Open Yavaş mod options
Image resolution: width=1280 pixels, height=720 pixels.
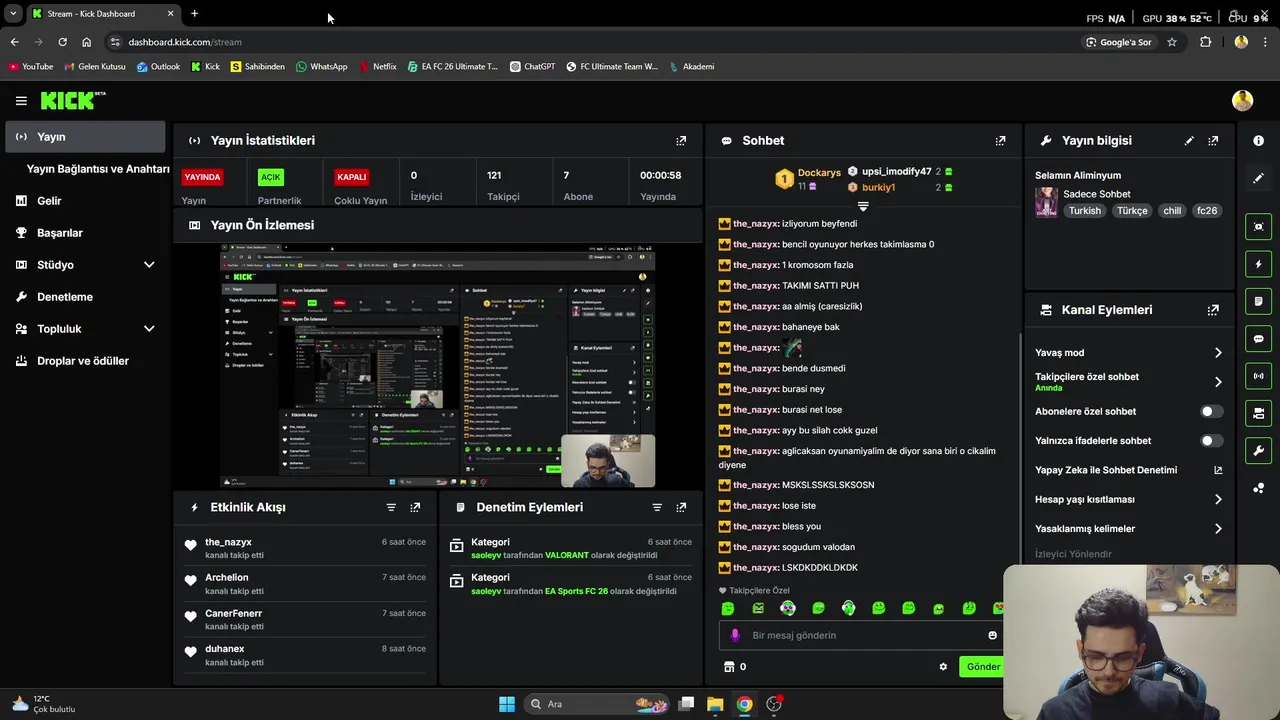(x=1128, y=353)
